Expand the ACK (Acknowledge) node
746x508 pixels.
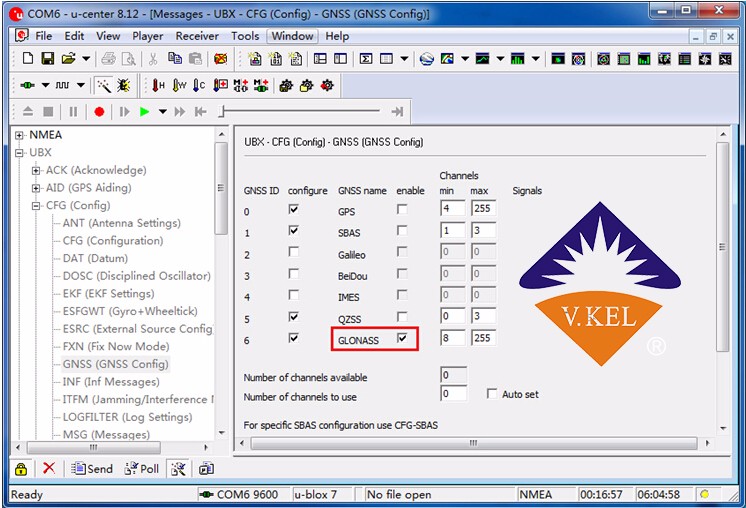[x=37, y=170]
